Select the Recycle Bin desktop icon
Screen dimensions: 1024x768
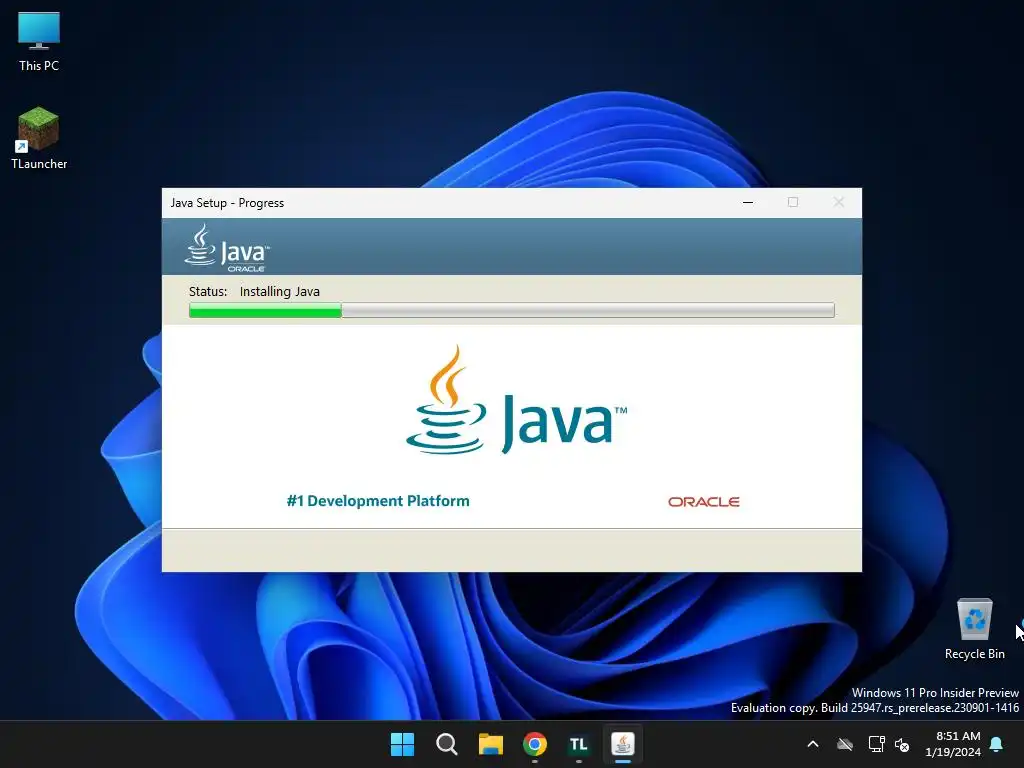[x=974, y=629]
